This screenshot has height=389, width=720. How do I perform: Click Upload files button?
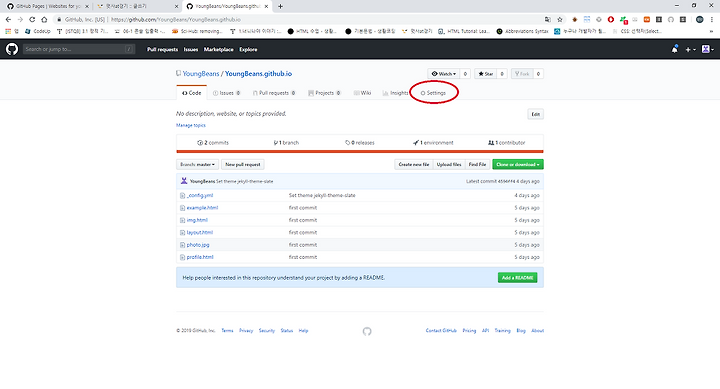click(449, 164)
